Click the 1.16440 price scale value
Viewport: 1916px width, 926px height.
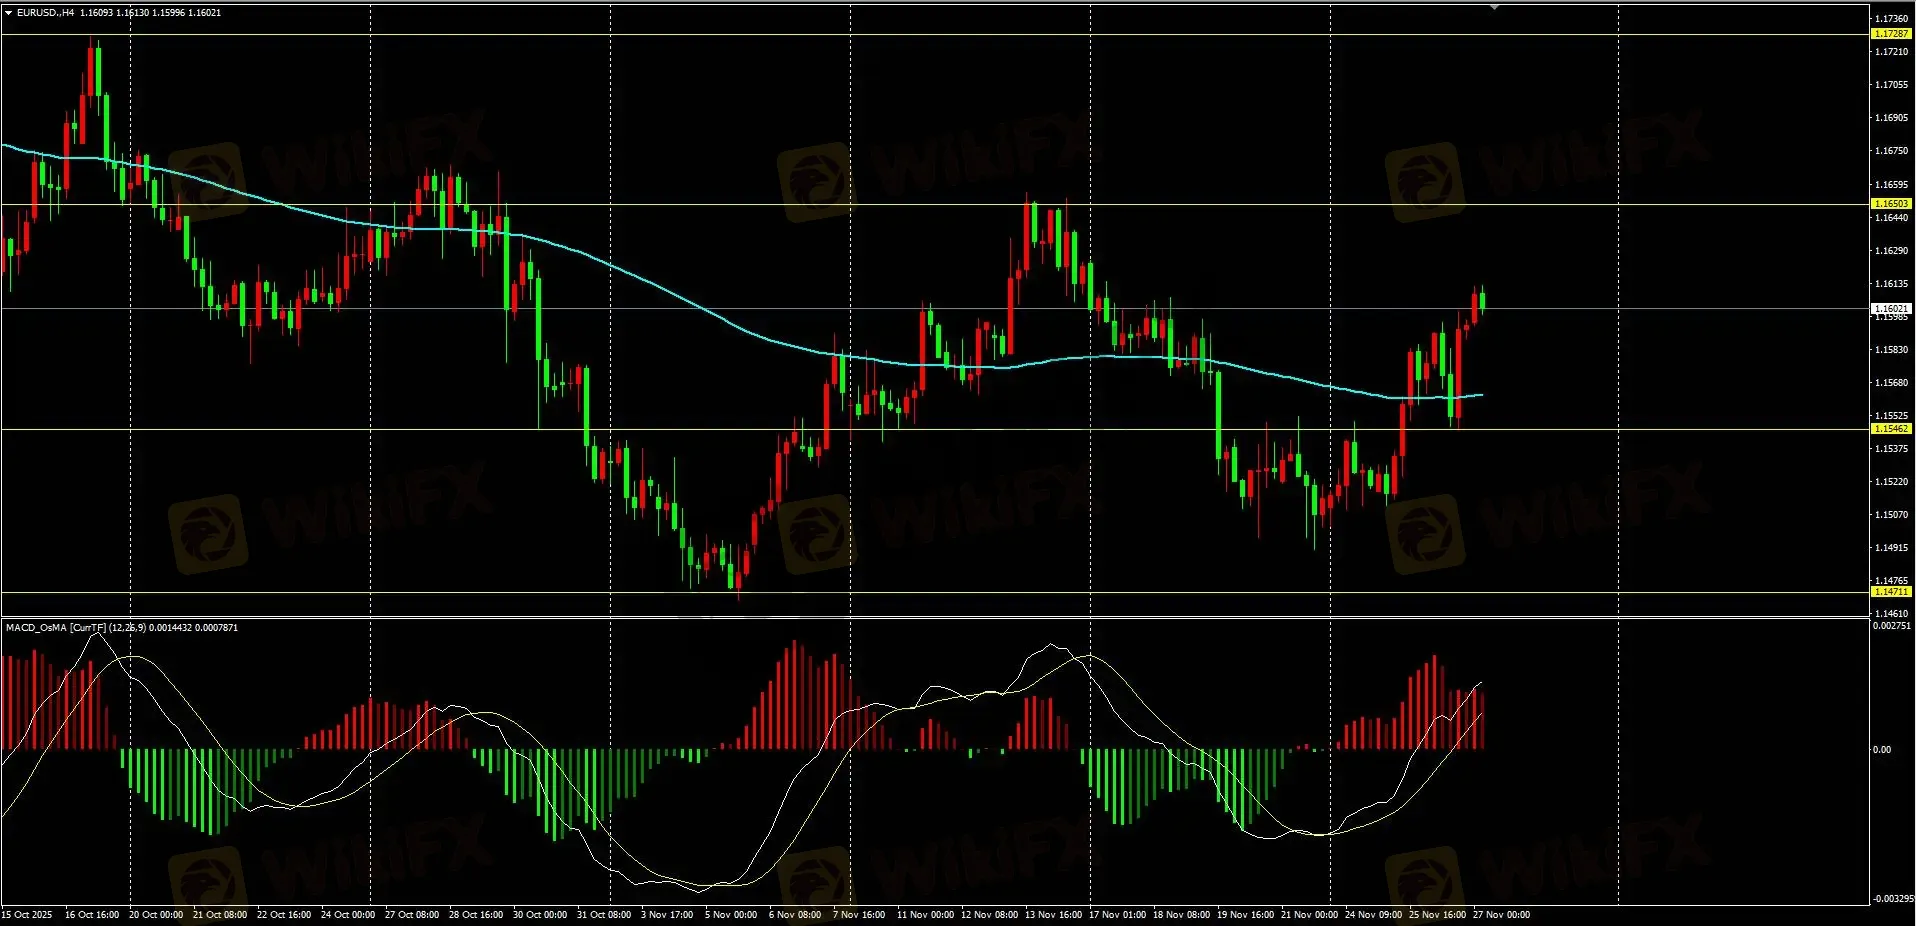point(1891,218)
